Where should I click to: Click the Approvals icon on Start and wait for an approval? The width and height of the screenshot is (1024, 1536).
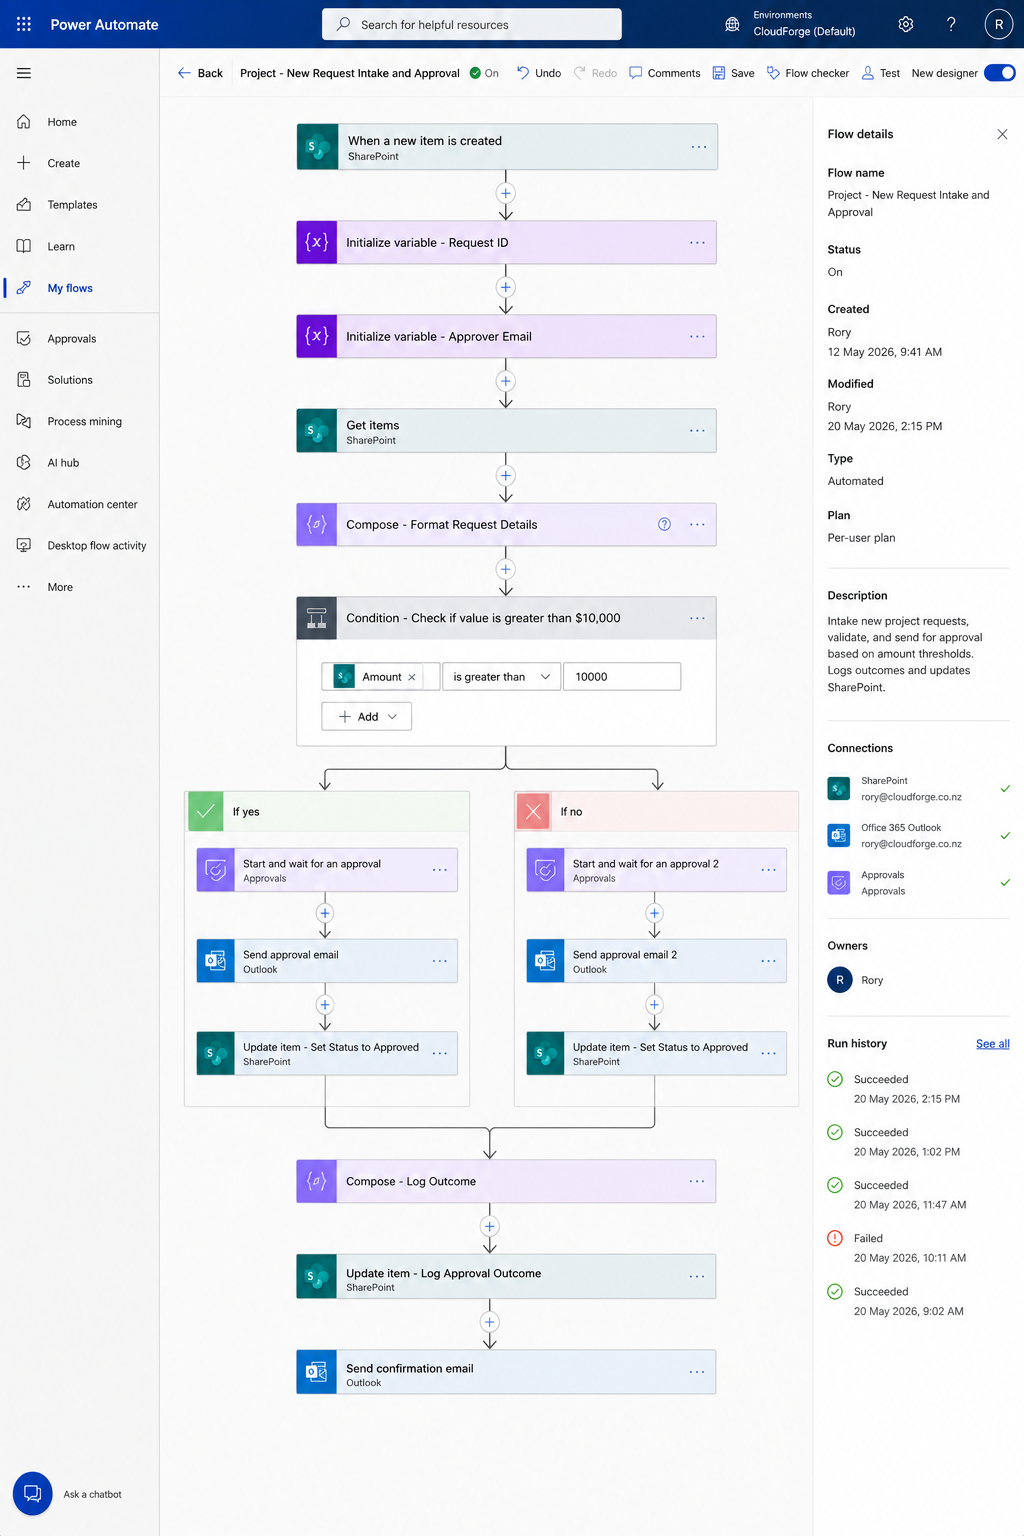(x=216, y=870)
